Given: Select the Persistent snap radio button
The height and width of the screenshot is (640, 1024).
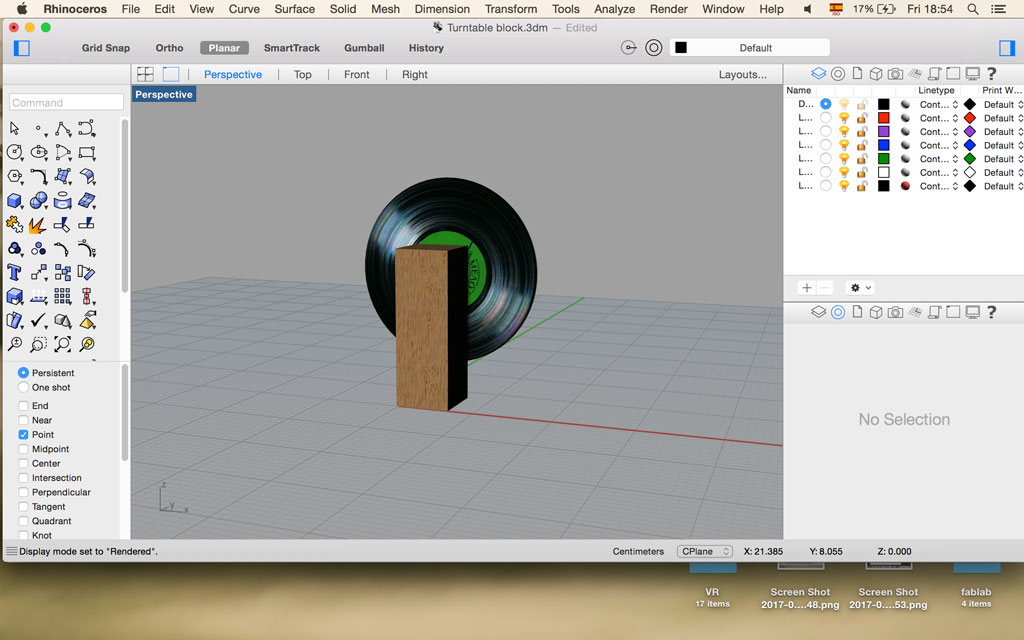Looking at the screenshot, I should pyautogui.click(x=24, y=372).
